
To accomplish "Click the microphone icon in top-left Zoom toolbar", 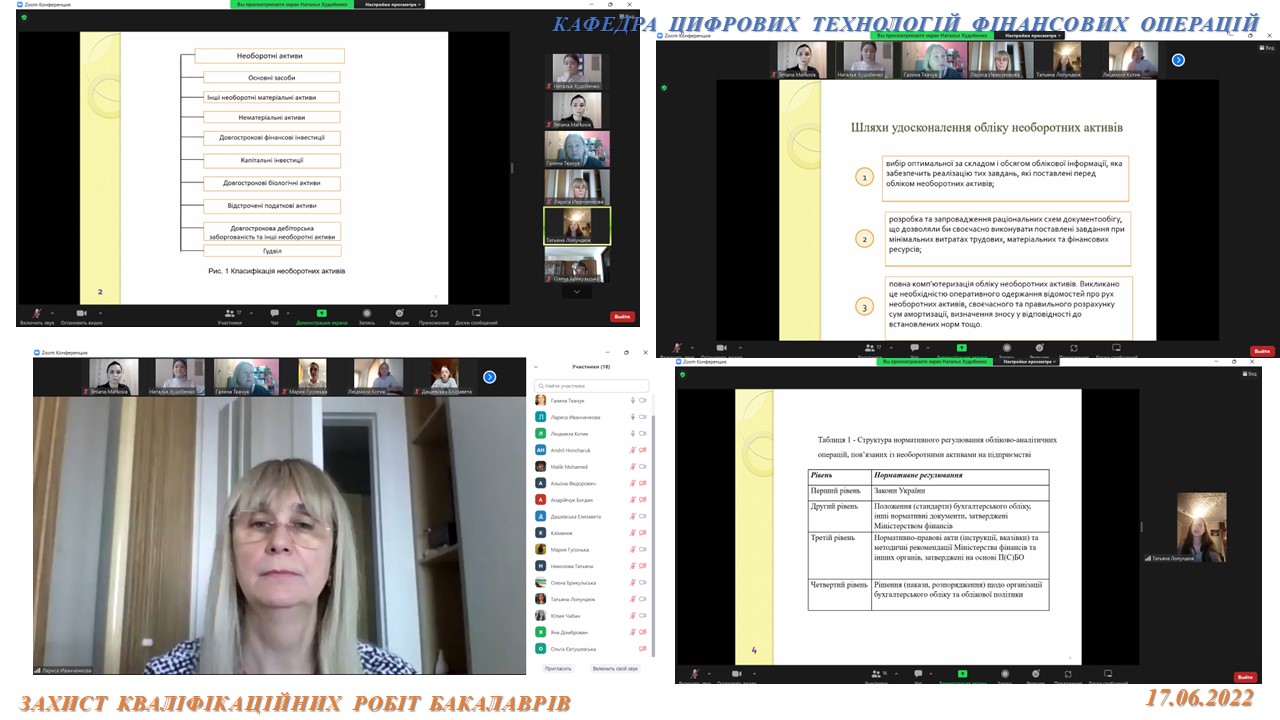I will 38,313.
